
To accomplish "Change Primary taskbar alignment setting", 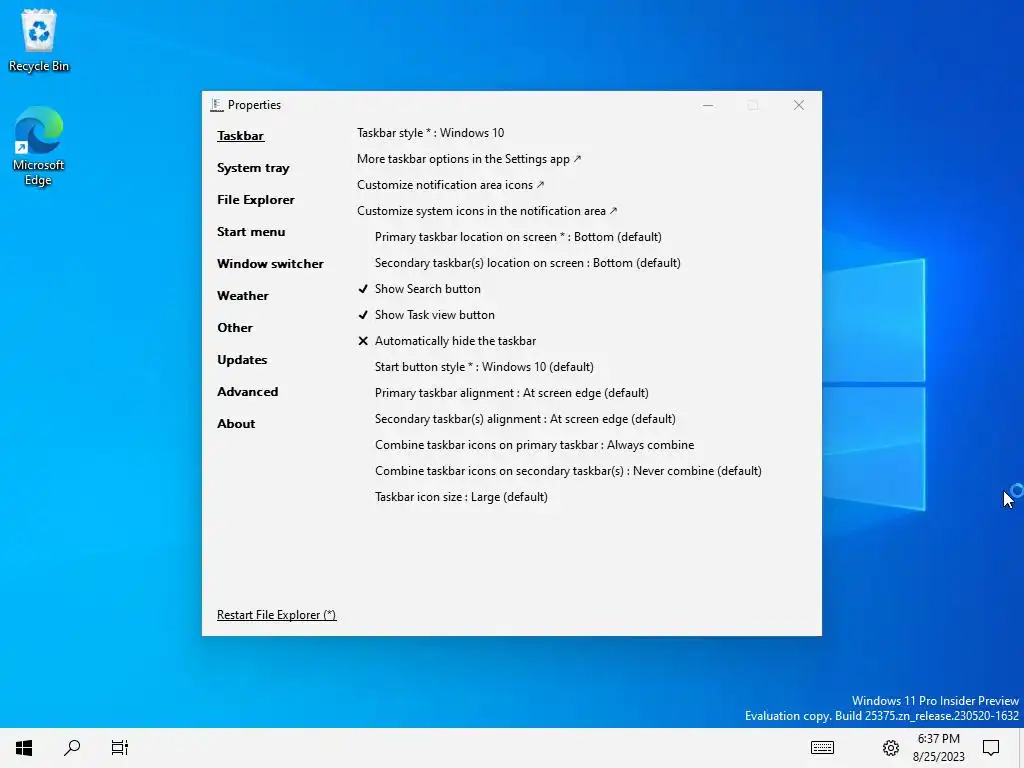I will point(511,393).
